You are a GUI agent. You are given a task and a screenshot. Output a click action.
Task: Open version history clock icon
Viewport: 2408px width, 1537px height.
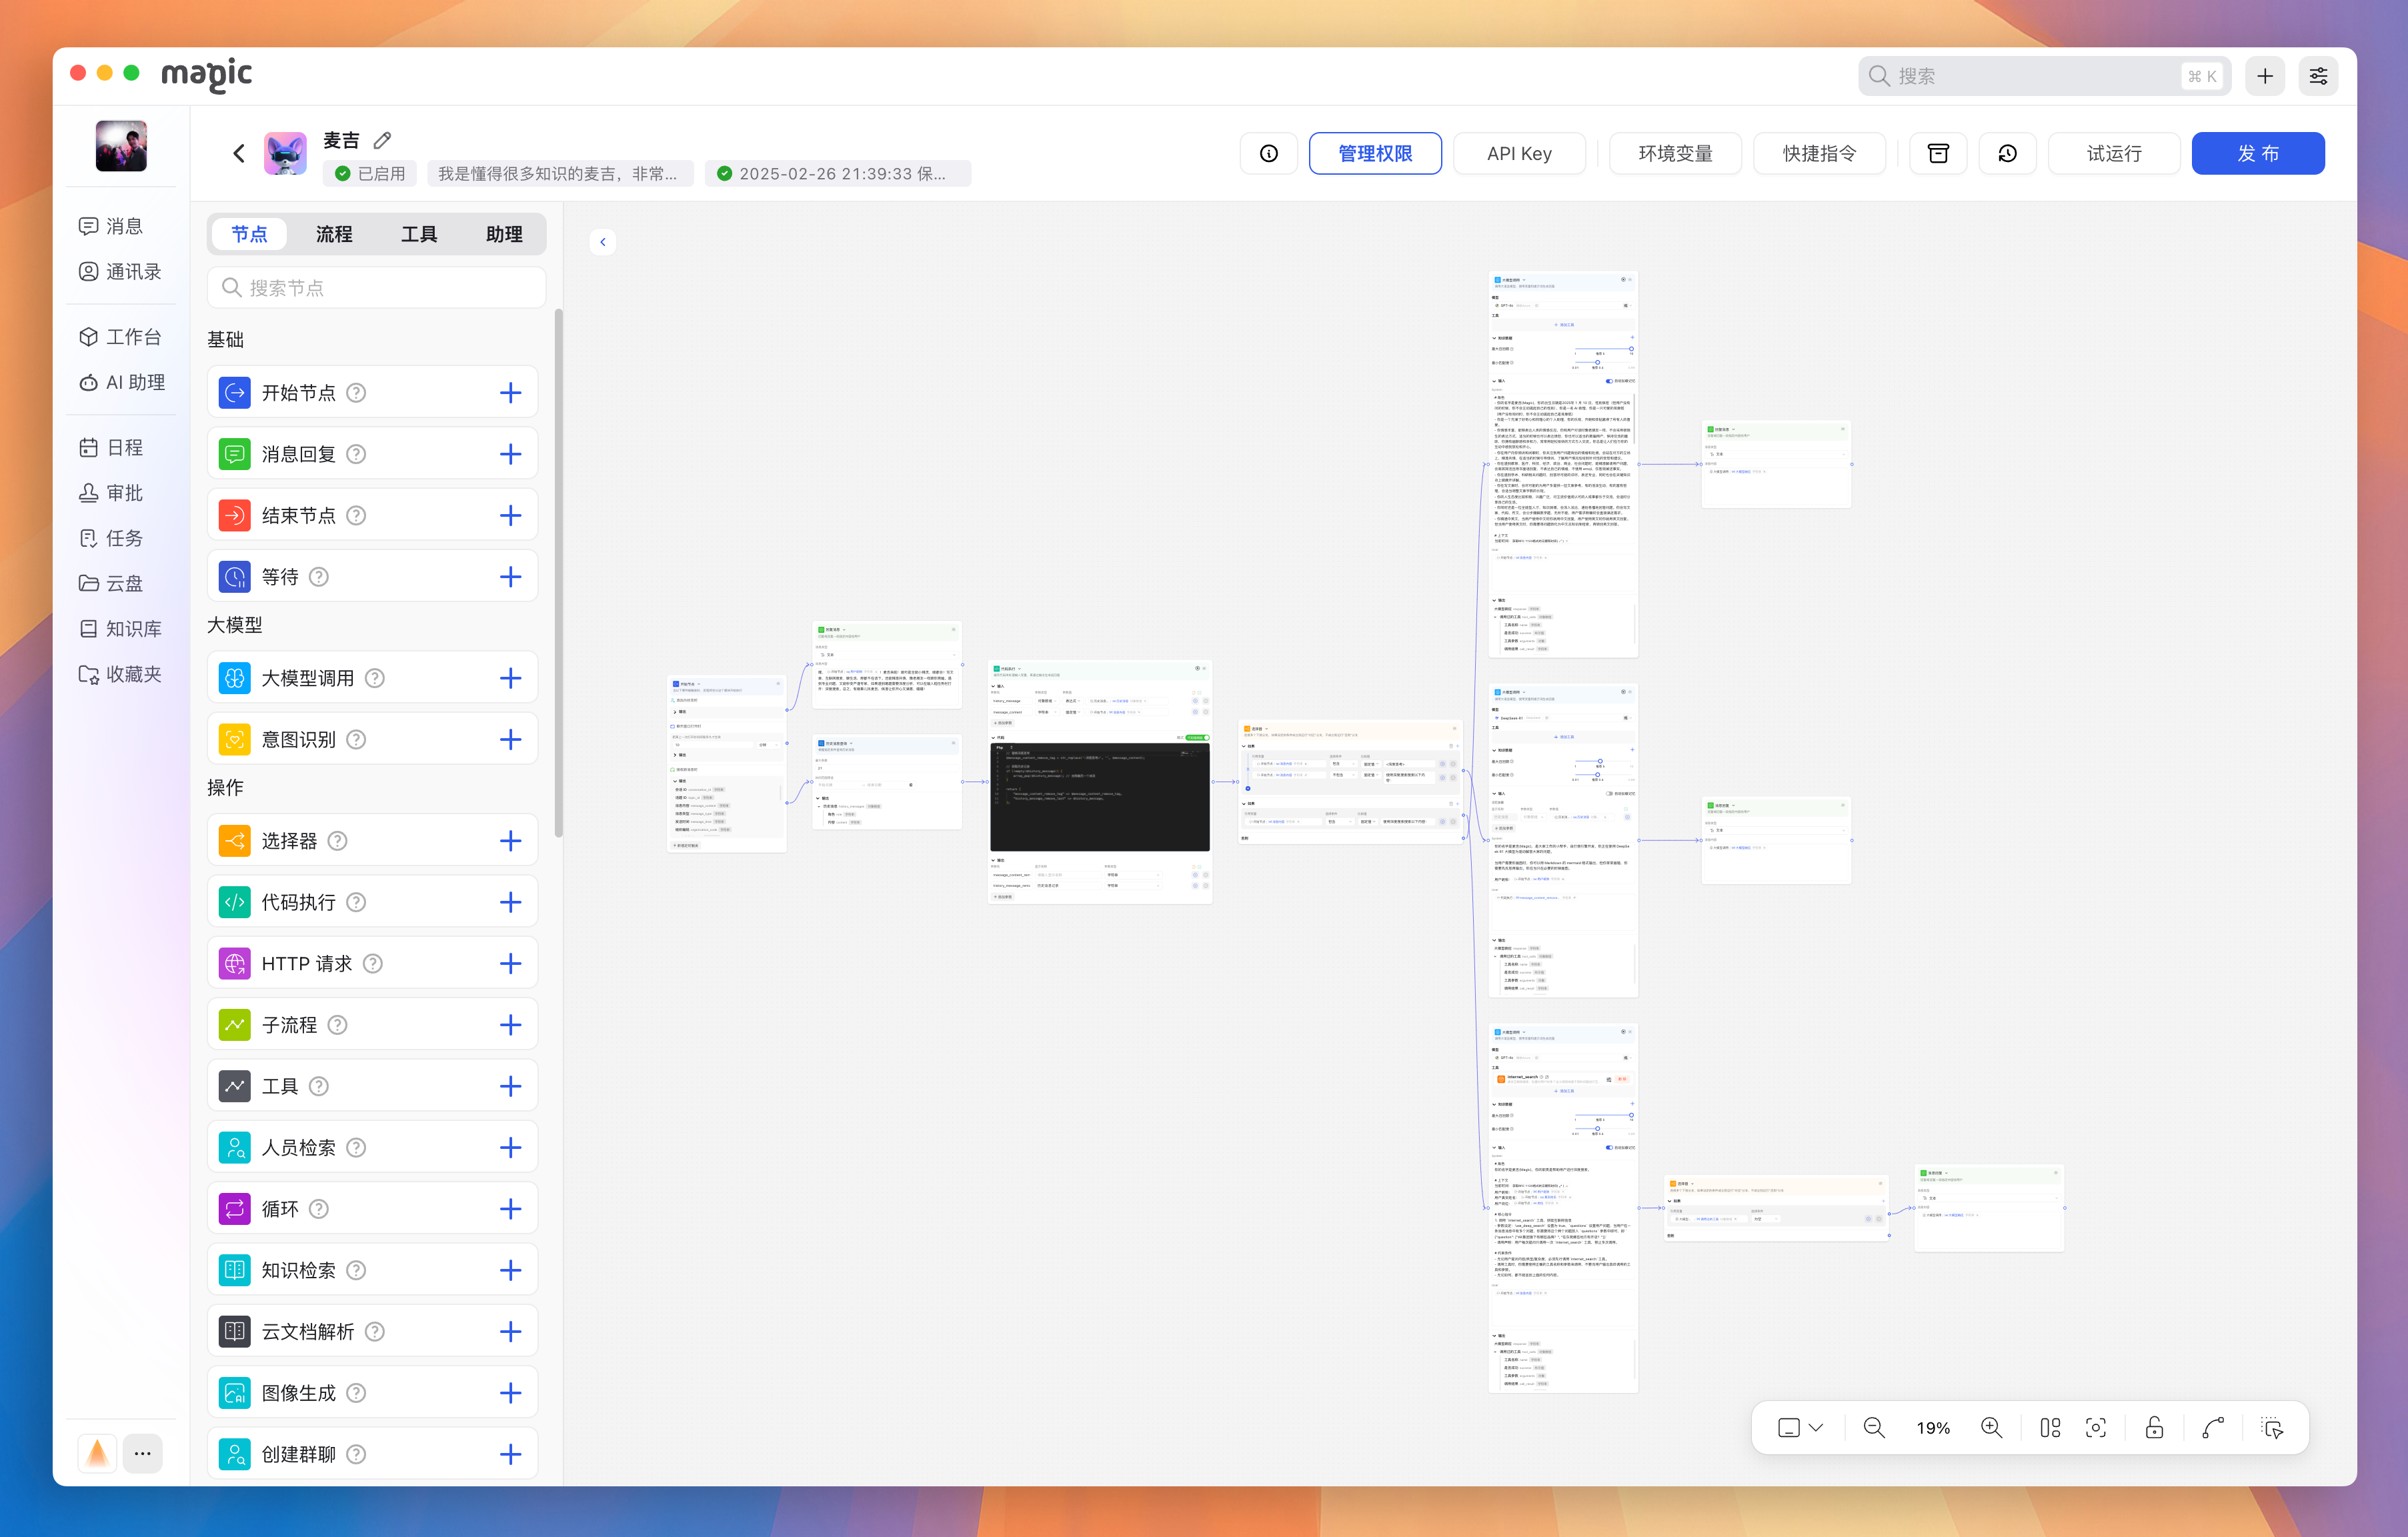pyautogui.click(x=2007, y=153)
